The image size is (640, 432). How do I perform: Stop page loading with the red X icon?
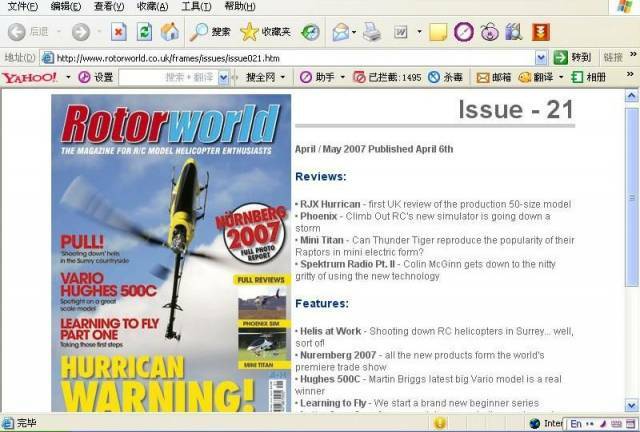point(119,32)
